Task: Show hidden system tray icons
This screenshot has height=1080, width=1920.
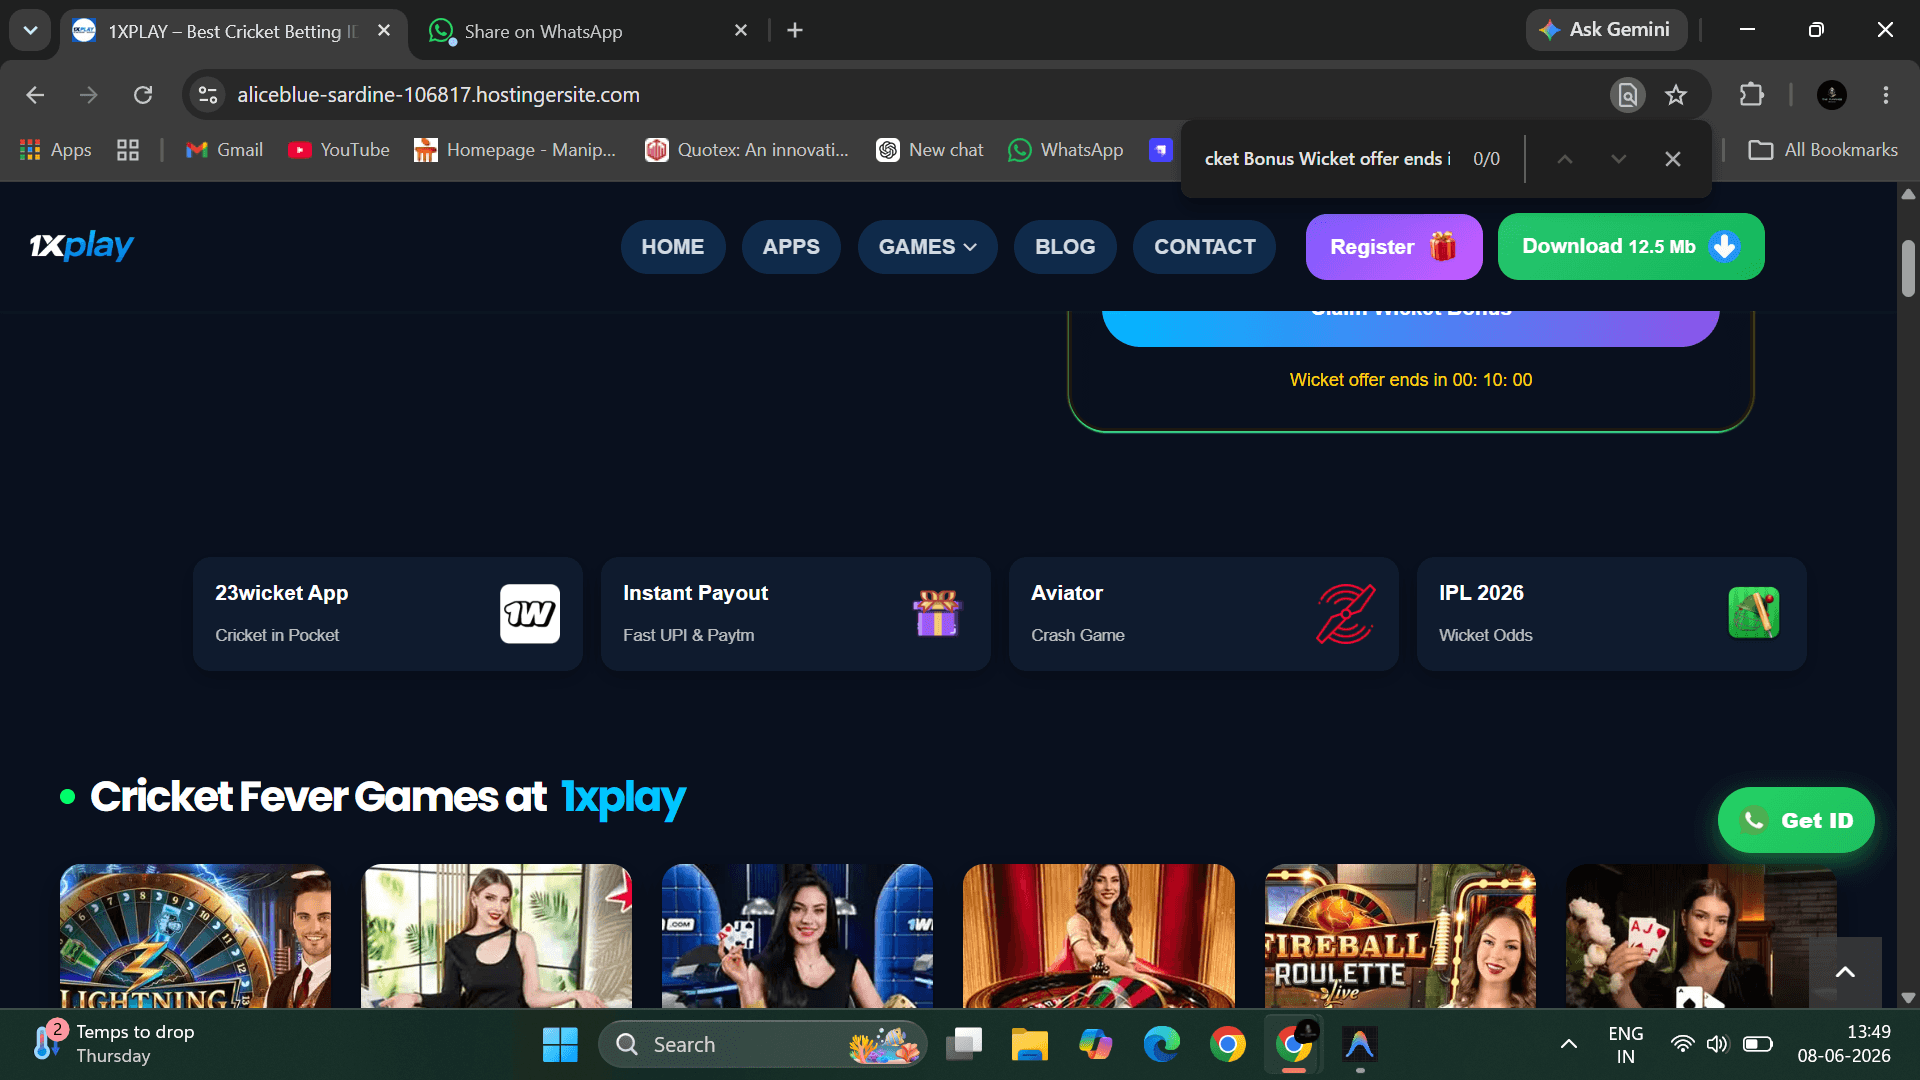Action: coord(1569,1044)
